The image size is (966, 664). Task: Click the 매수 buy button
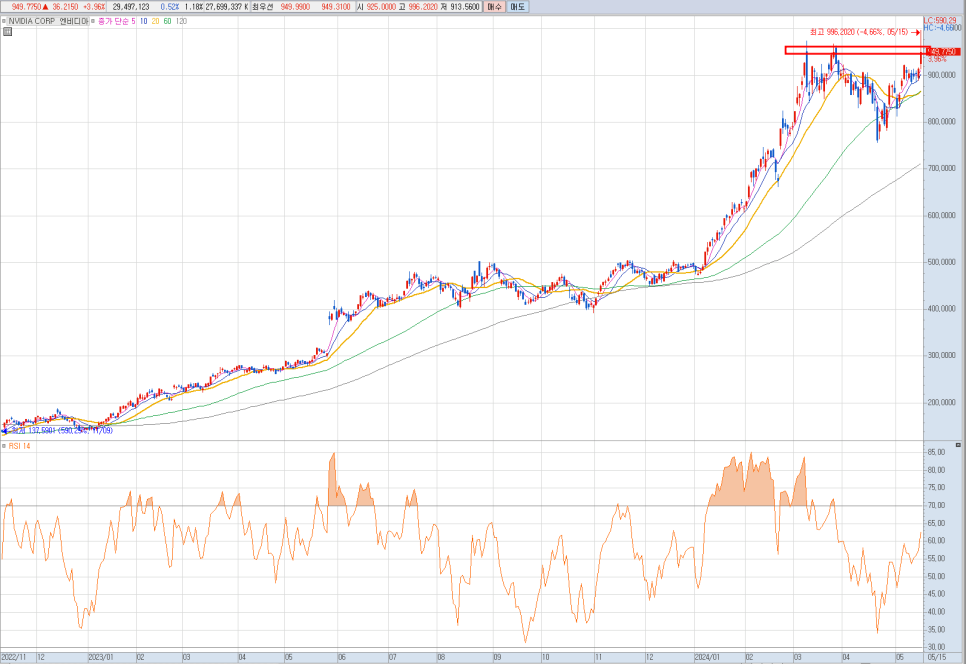click(x=495, y=7)
